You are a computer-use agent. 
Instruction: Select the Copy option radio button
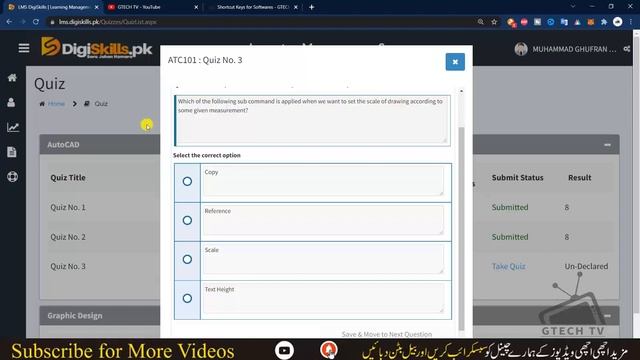tap(187, 181)
